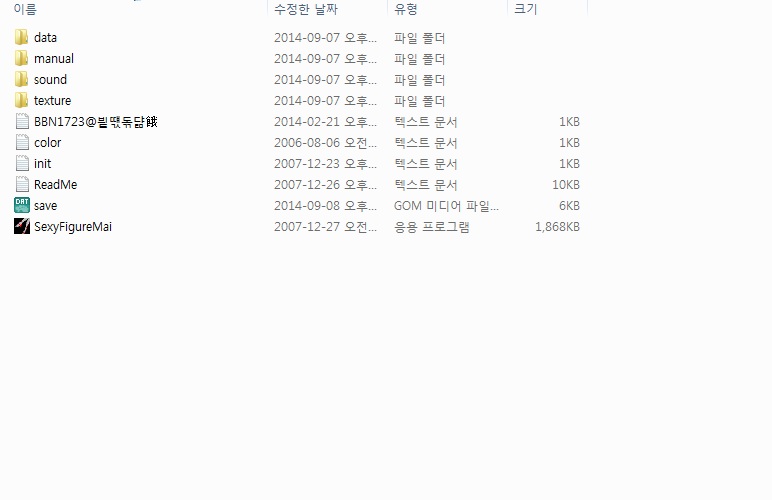Click the 1,868KB size entry
This screenshot has height=500, width=772.
pos(557,227)
